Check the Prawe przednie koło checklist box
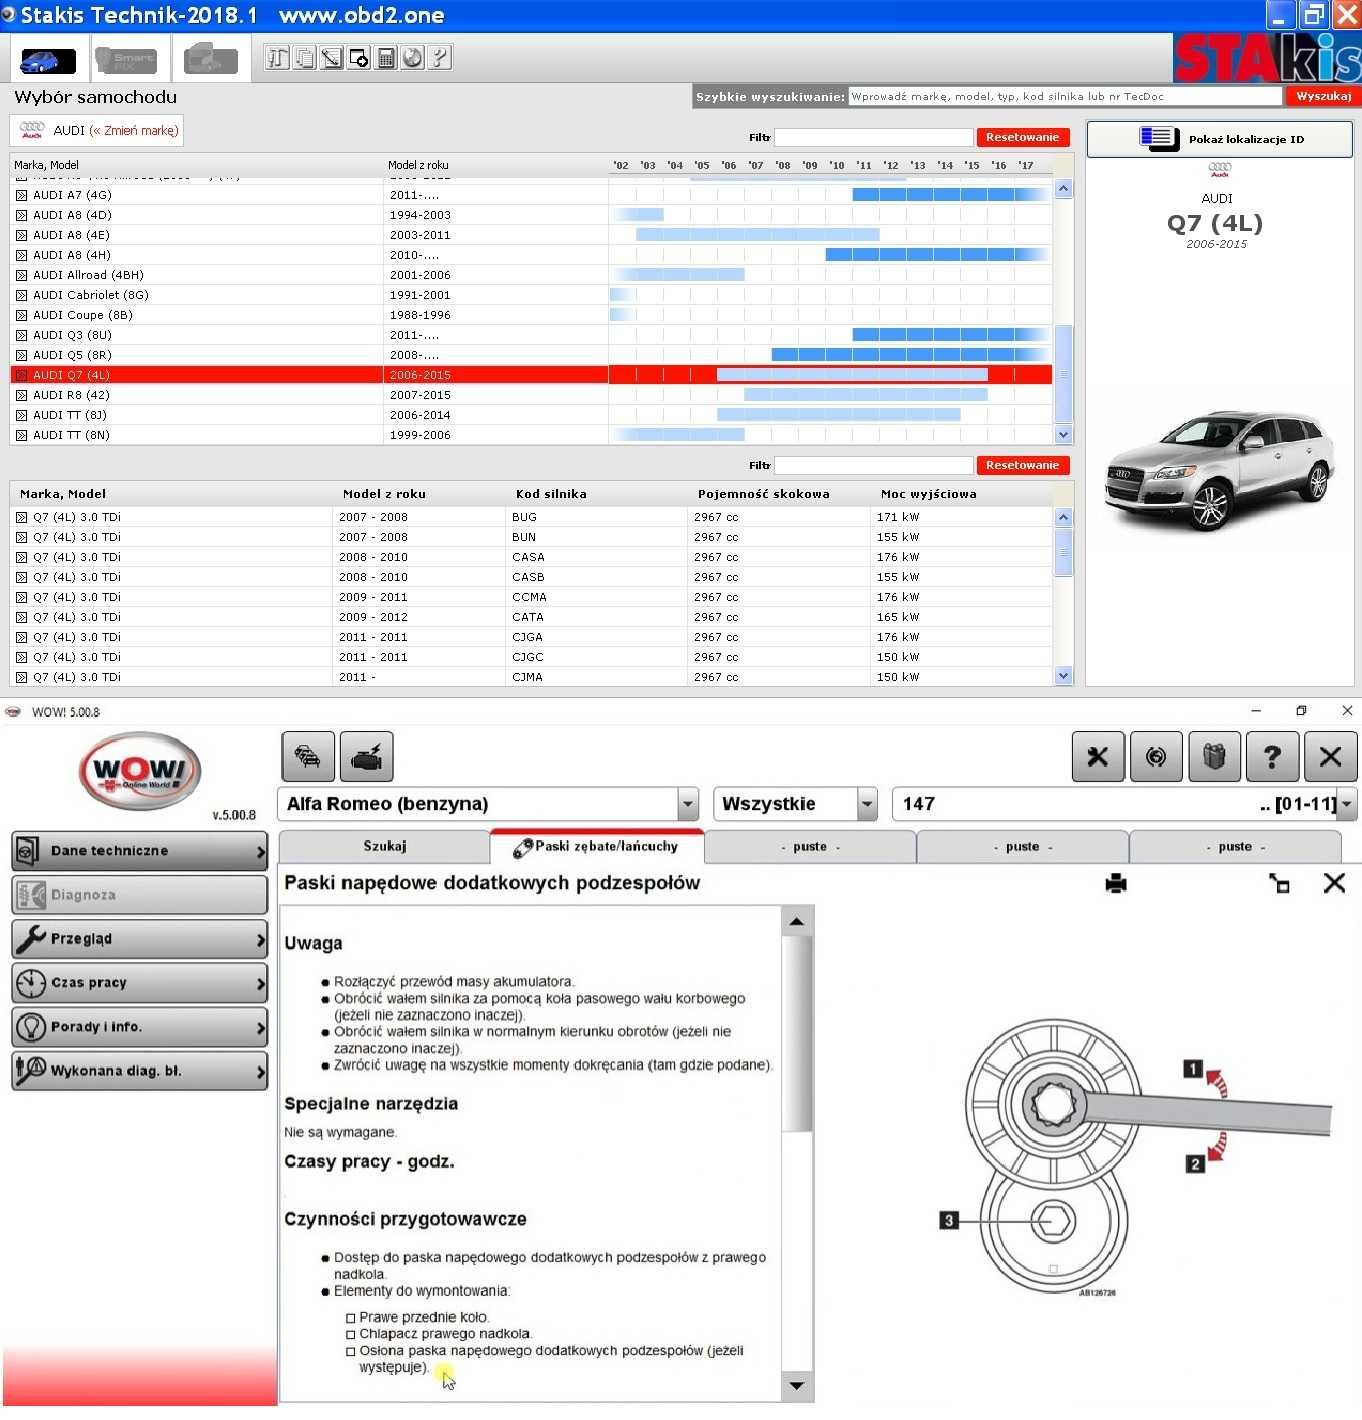The image size is (1362, 1420). click(351, 1318)
